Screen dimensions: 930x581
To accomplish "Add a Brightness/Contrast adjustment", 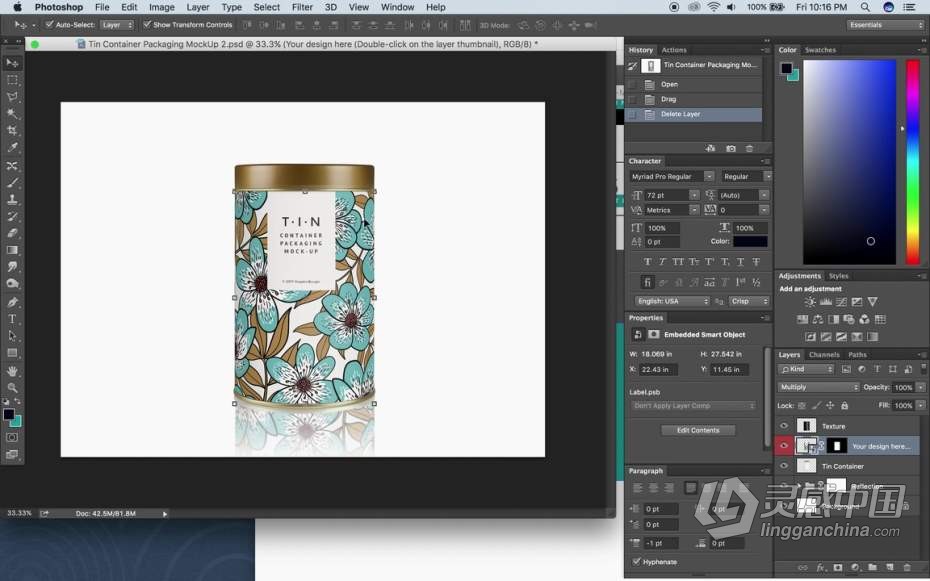I will 810,302.
